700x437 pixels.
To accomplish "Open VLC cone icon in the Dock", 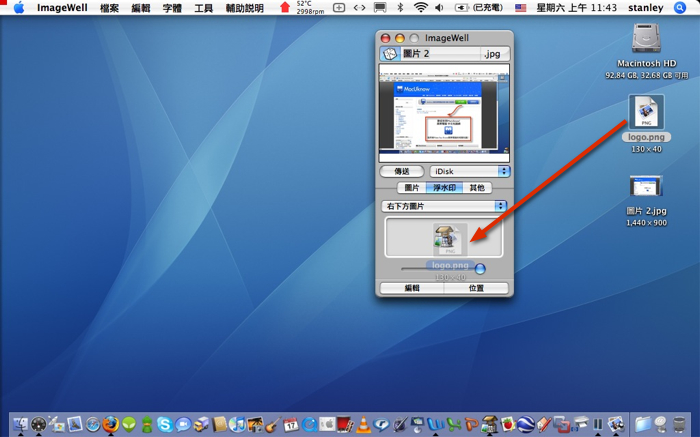I will click(x=363, y=424).
